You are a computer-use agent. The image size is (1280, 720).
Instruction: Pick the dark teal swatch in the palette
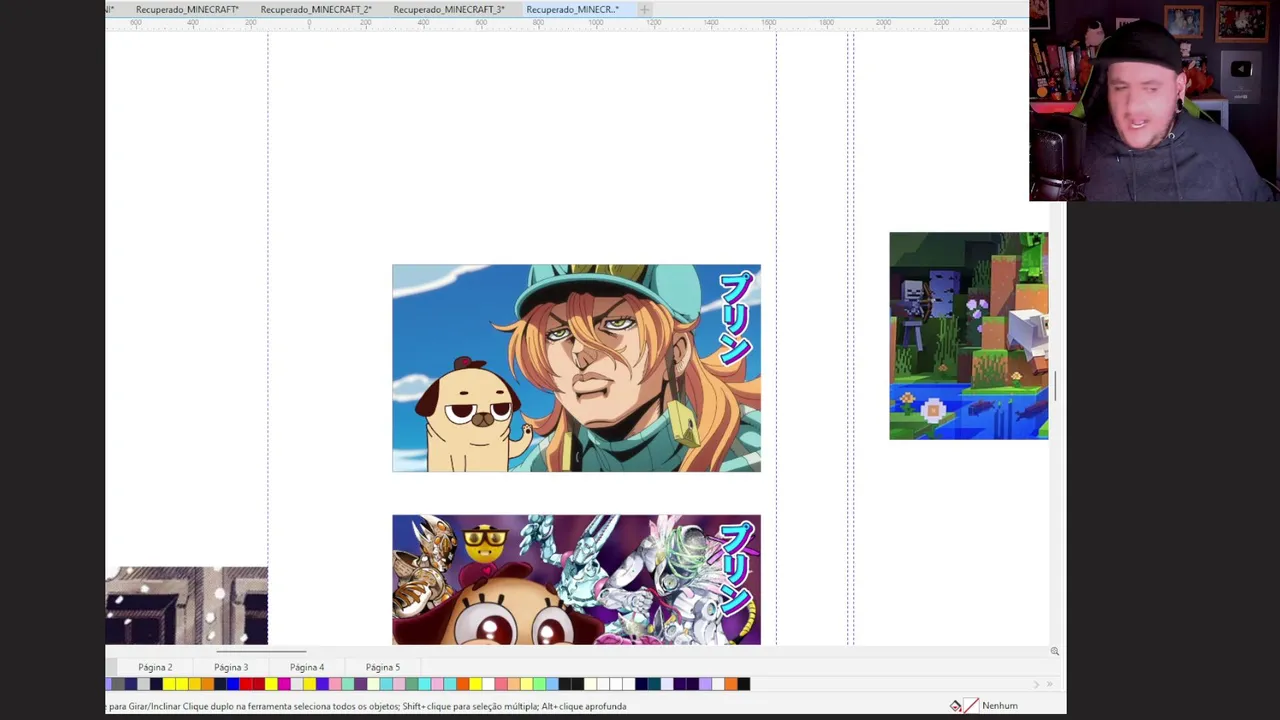654,684
